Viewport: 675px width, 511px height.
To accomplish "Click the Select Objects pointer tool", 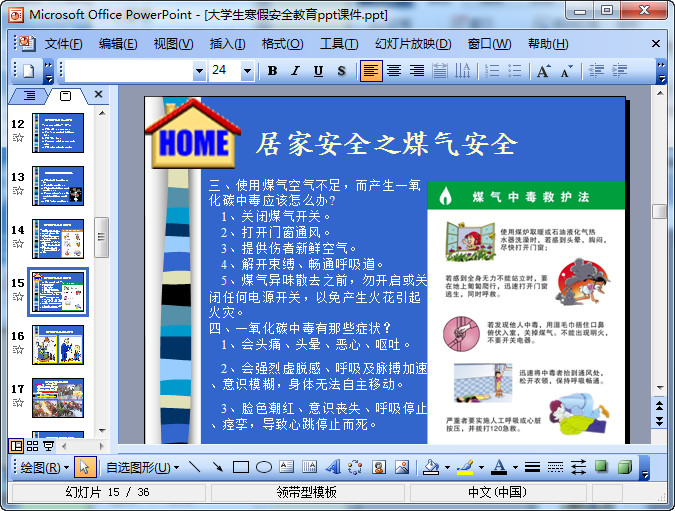I will point(86,467).
